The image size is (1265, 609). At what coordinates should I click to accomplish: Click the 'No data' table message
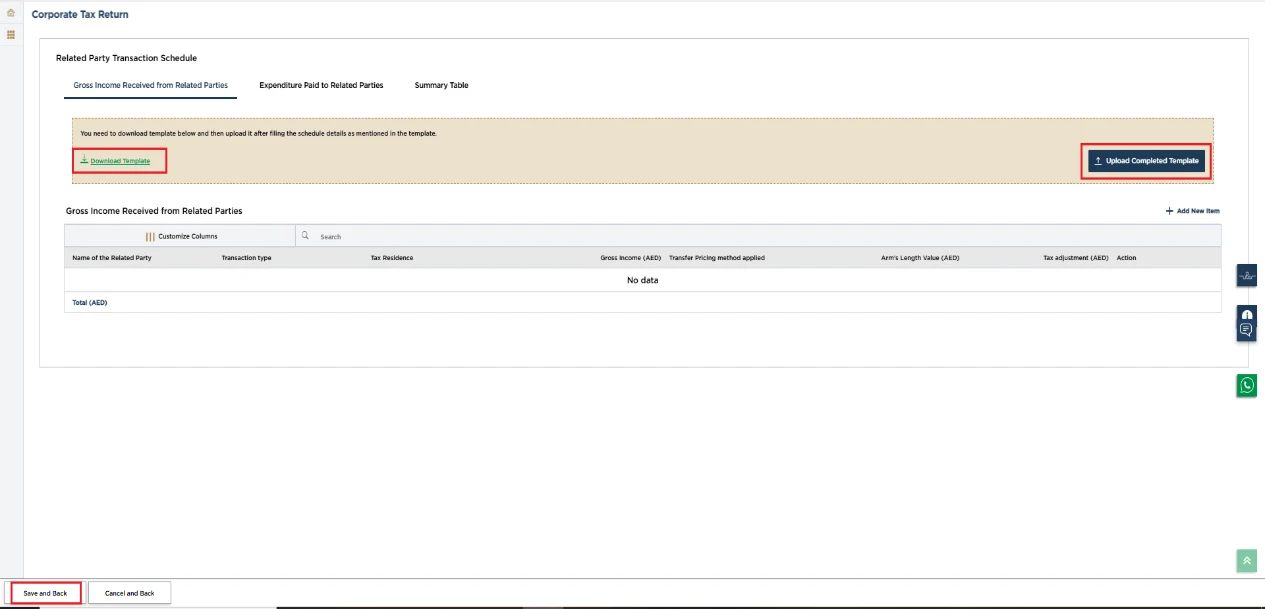643,280
